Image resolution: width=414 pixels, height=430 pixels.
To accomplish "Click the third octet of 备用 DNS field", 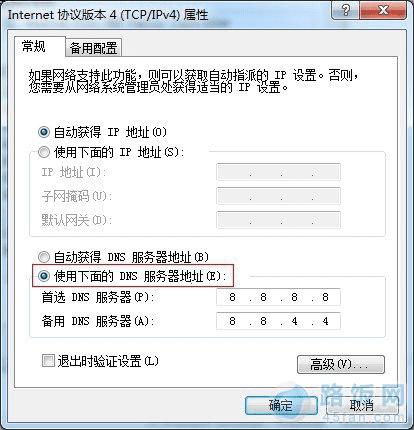I will point(294,321).
